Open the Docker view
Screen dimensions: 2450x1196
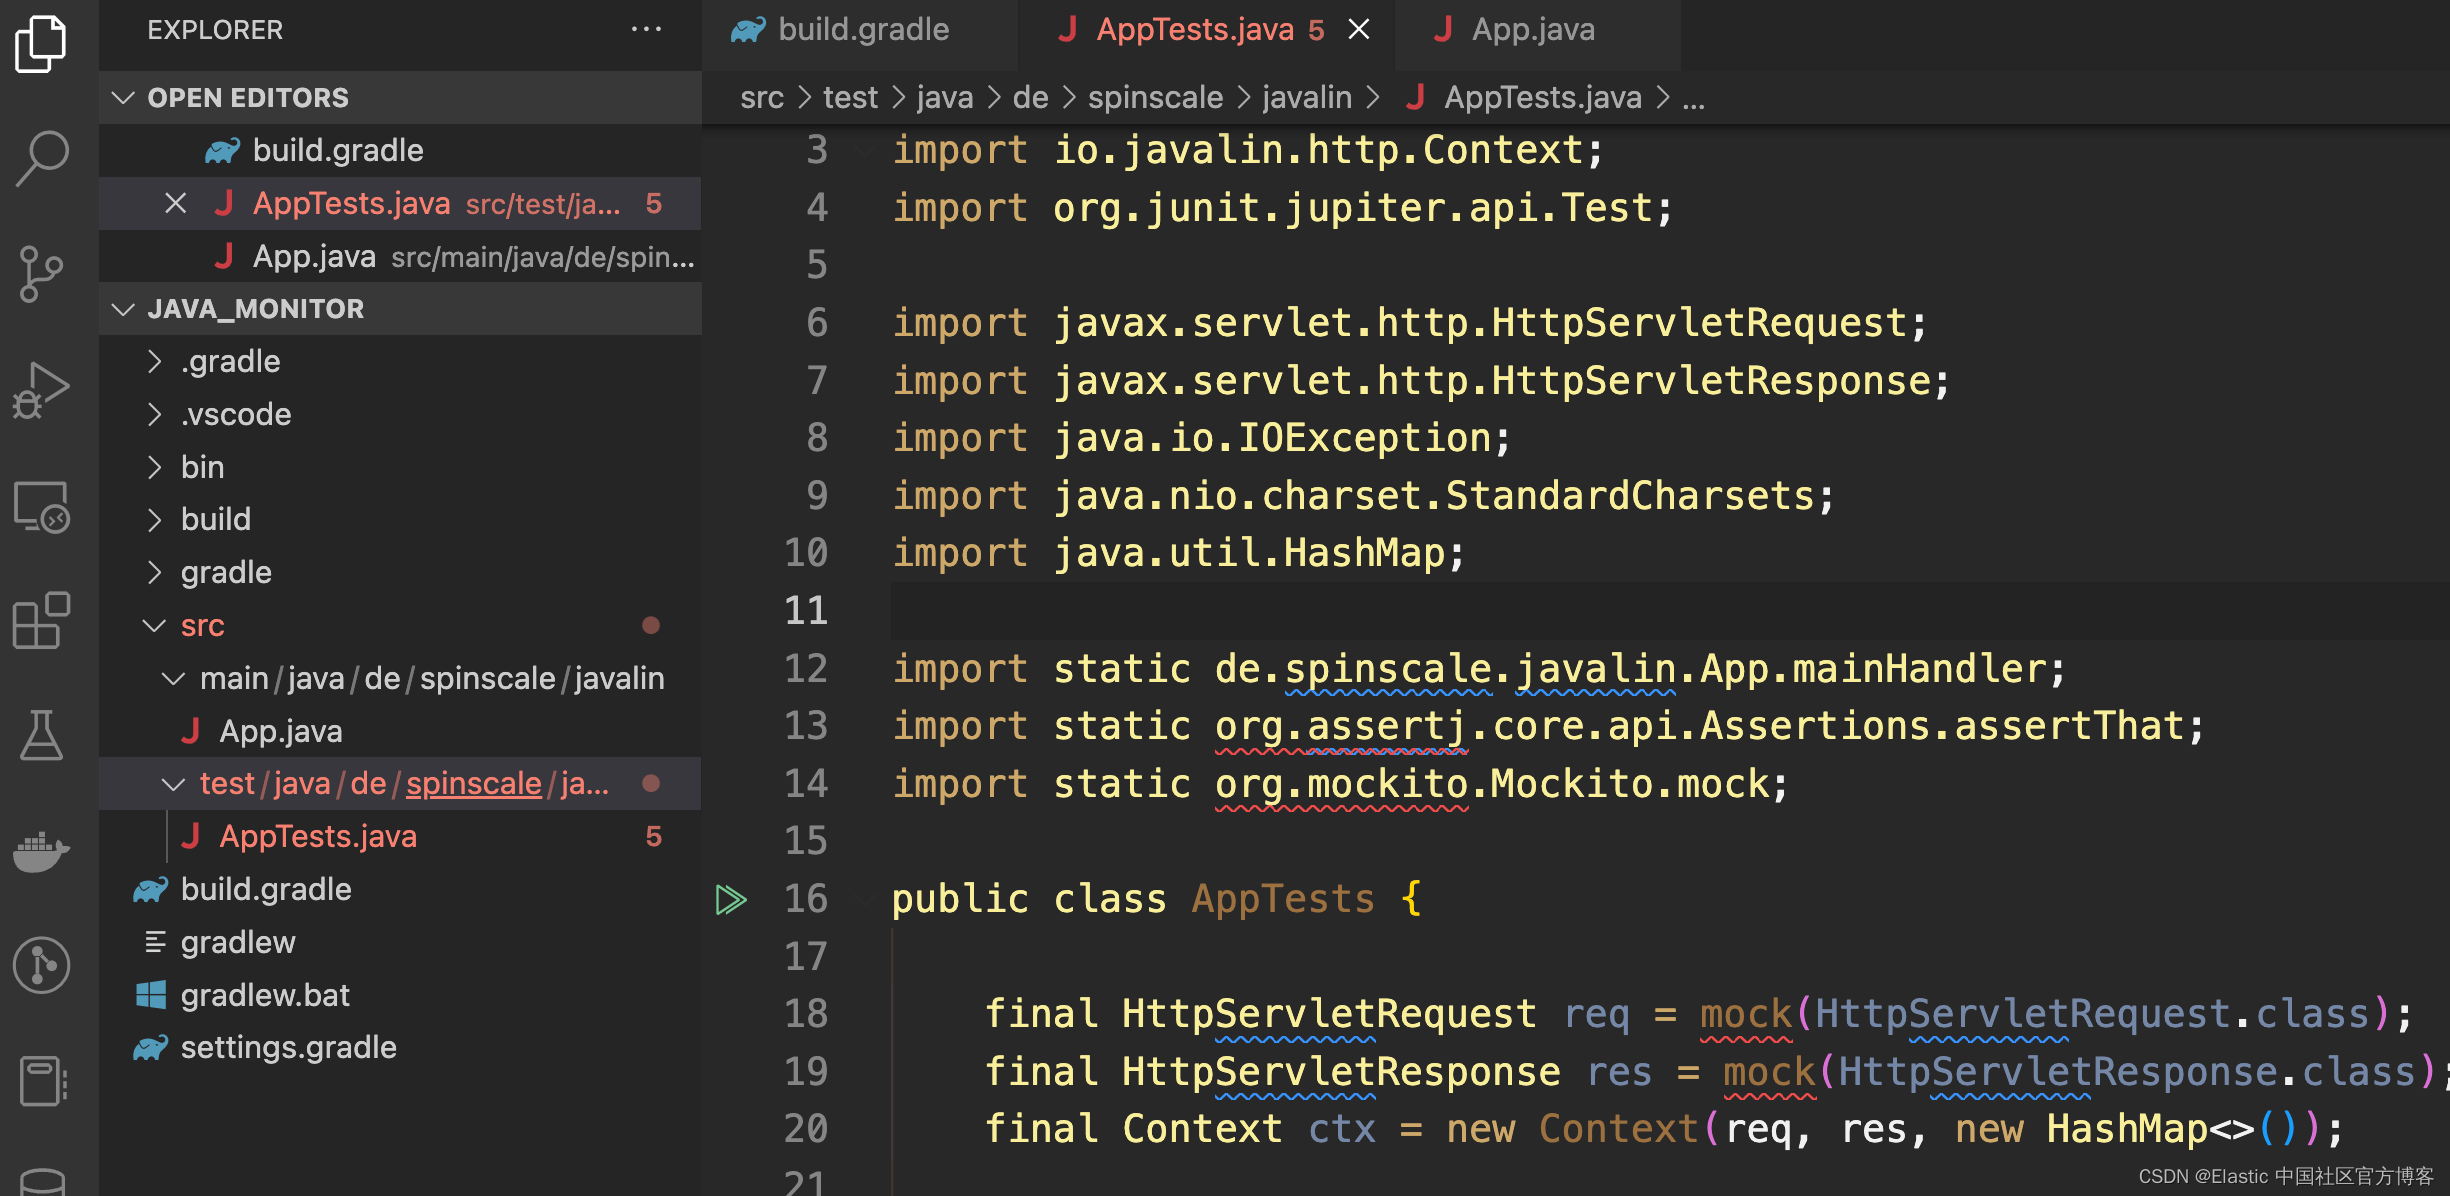coord(42,851)
